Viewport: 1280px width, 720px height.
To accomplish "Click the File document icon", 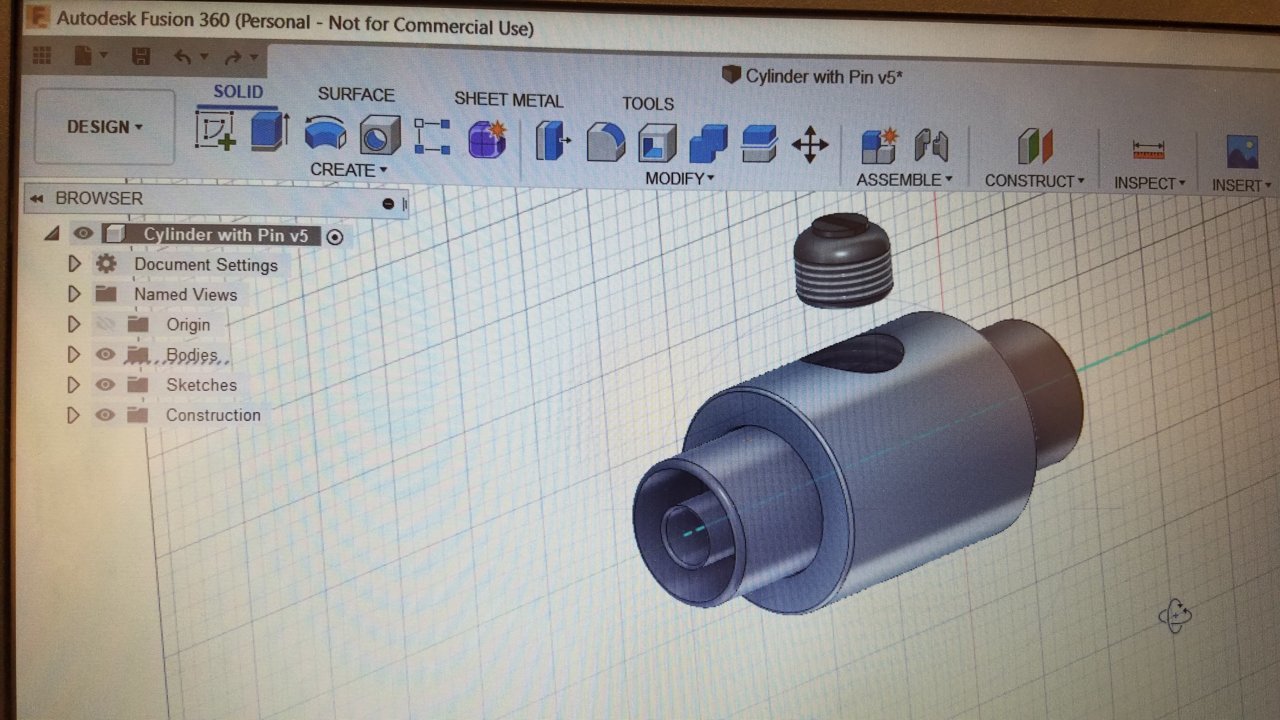I will point(82,55).
